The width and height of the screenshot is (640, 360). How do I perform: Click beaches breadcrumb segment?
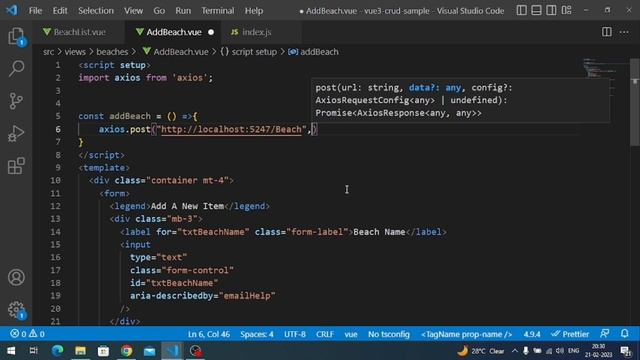[112, 52]
